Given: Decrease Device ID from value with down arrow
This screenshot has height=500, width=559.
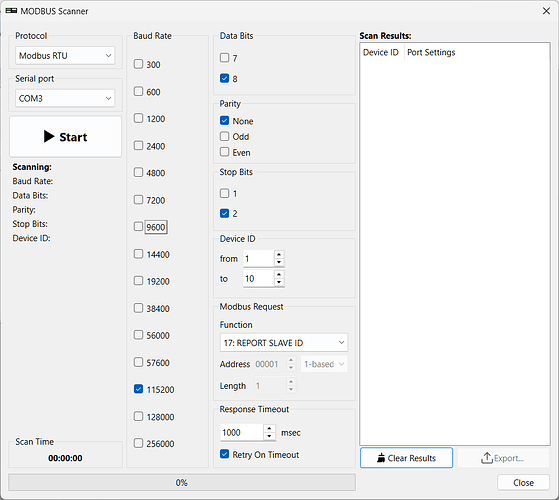Looking at the screenshot, I should click(279, 263).
